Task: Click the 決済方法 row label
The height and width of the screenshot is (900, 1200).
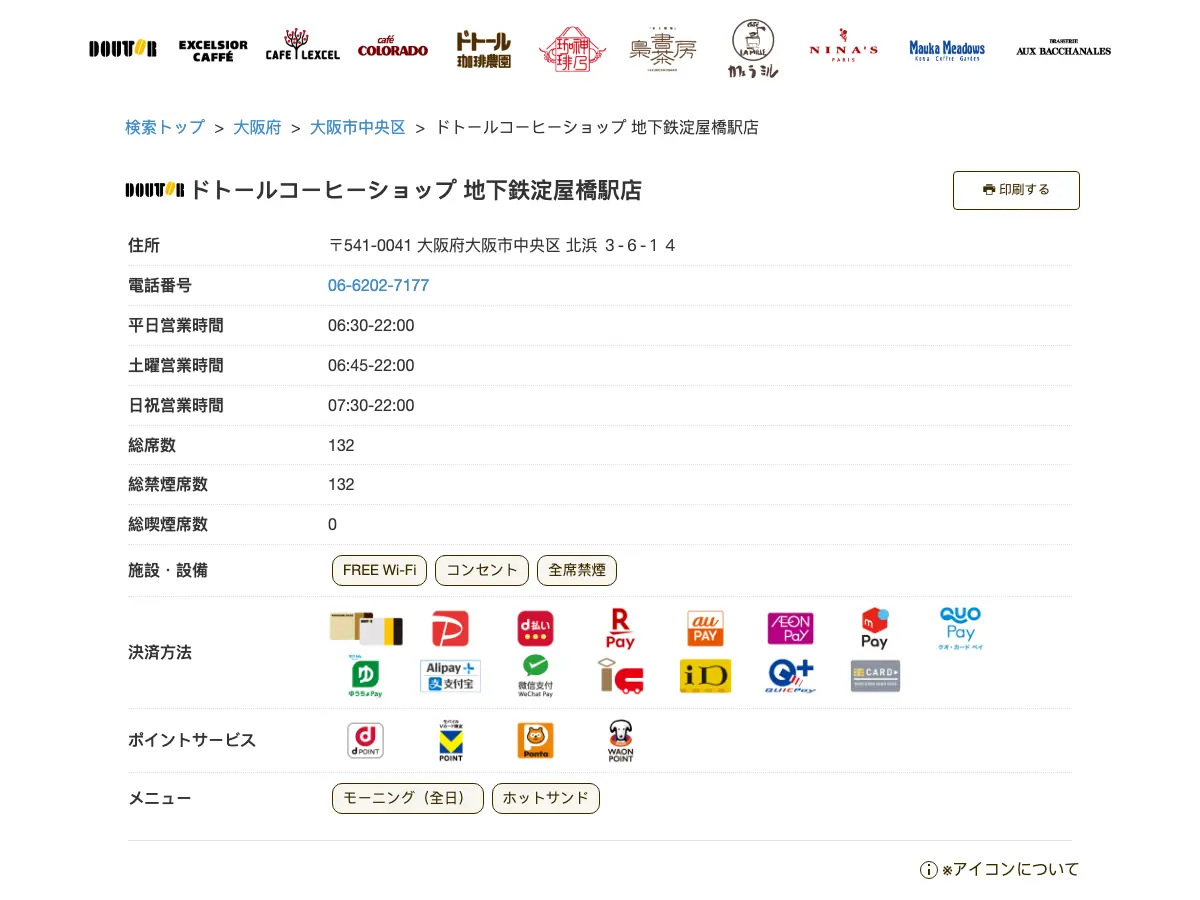Action: (x=160, y=653)
